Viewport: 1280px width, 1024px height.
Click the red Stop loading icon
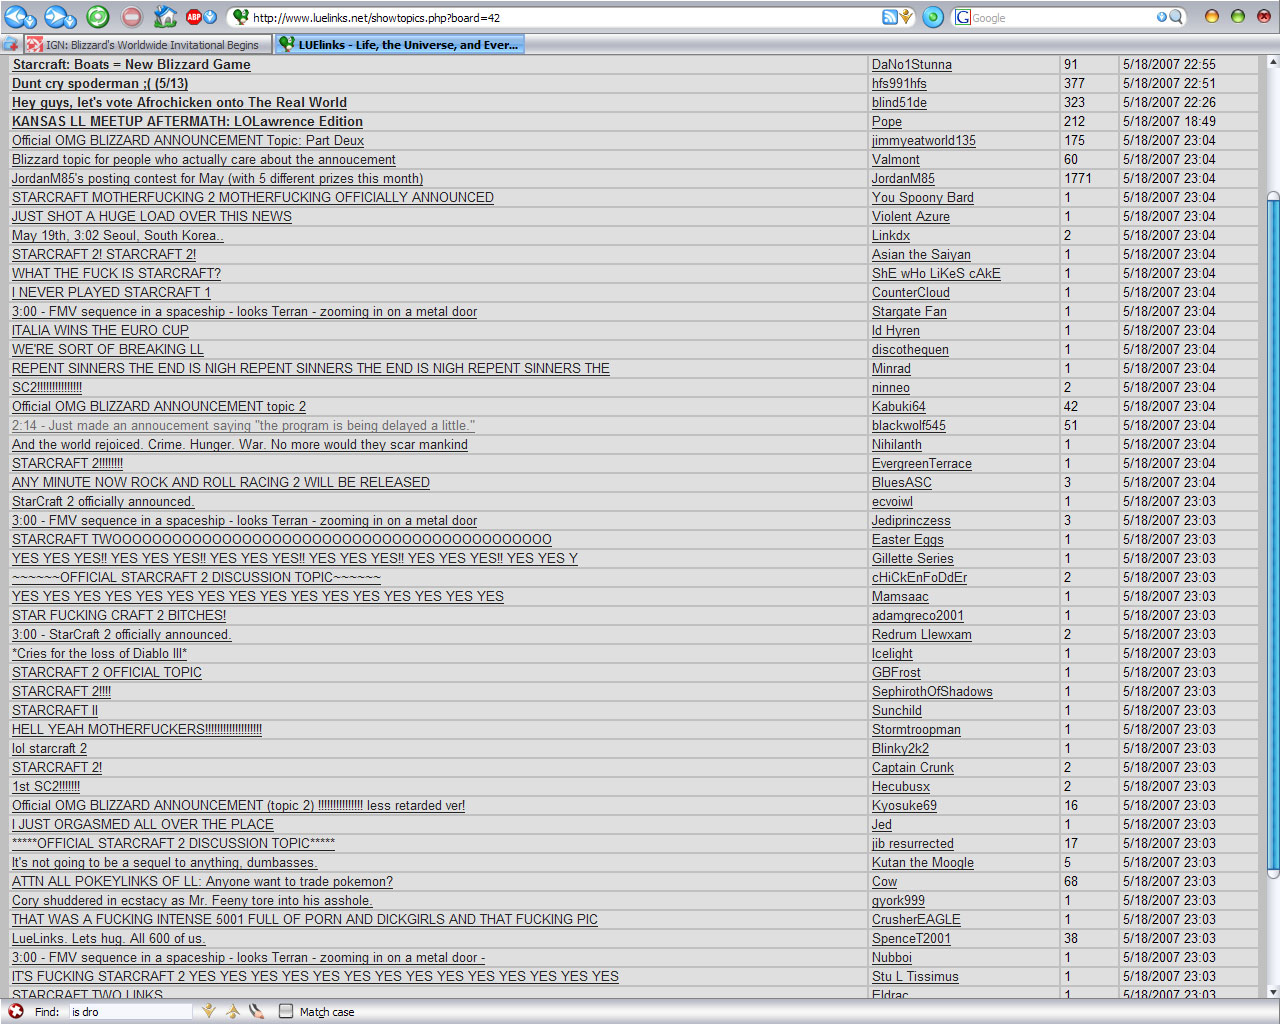[132, 16]
